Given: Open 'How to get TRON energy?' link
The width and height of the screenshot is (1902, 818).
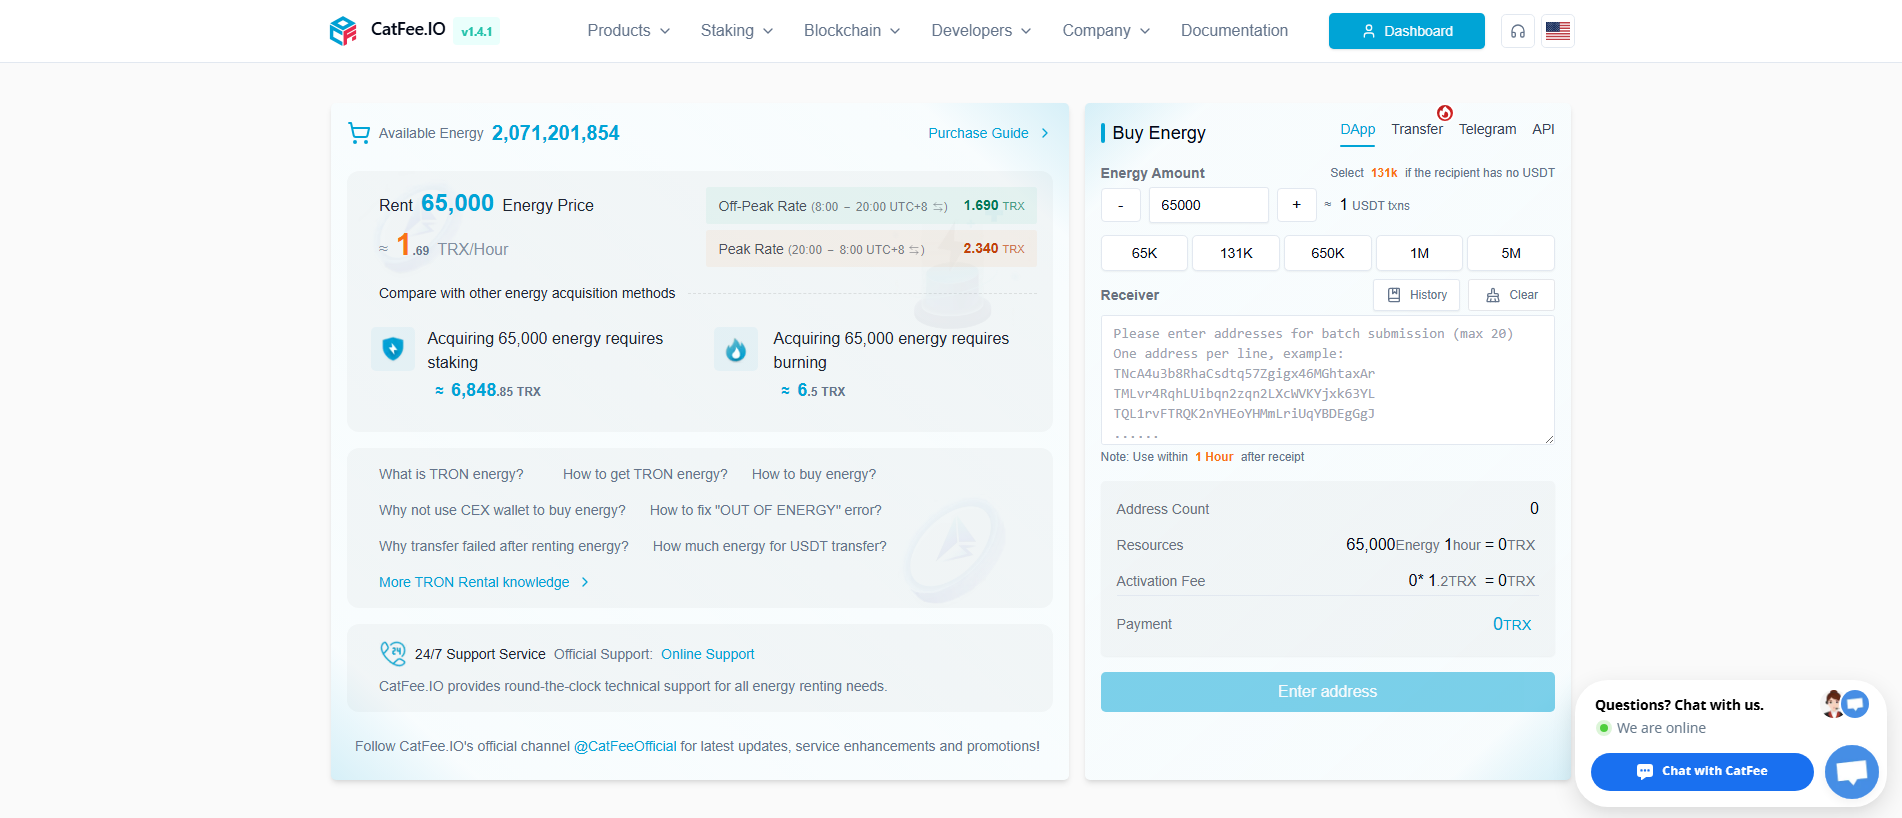Looking at the screenshot, I should click(x=645, y=474).
